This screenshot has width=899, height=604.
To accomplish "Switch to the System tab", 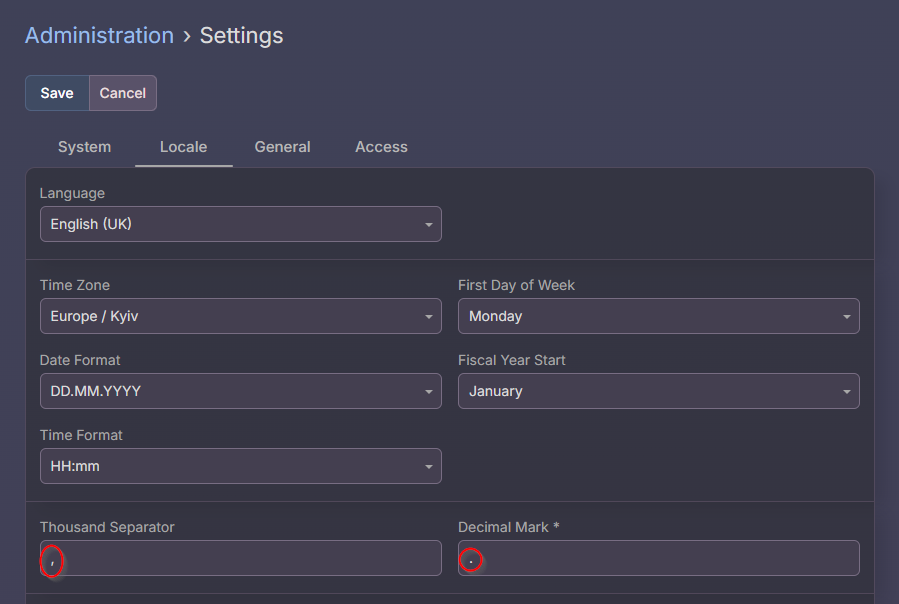I will pos(84,147).
